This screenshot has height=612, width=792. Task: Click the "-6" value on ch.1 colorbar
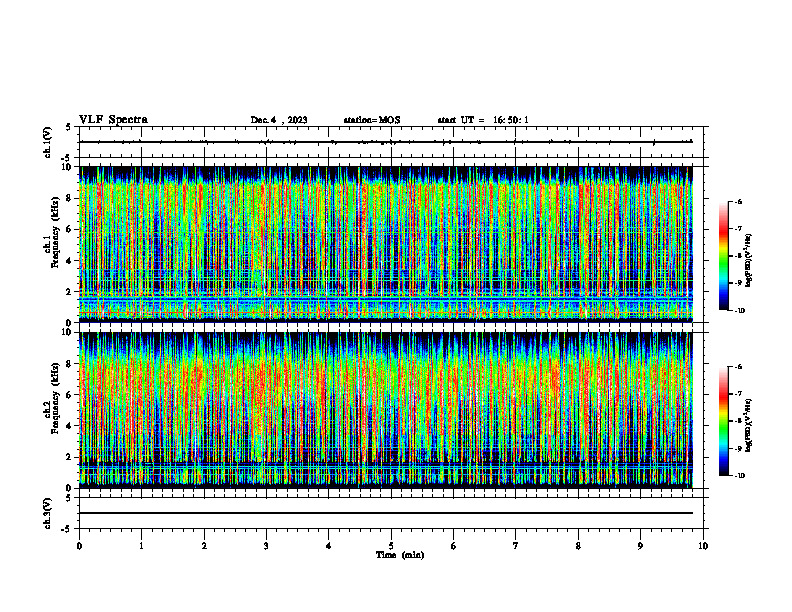[x=738, y=201]
